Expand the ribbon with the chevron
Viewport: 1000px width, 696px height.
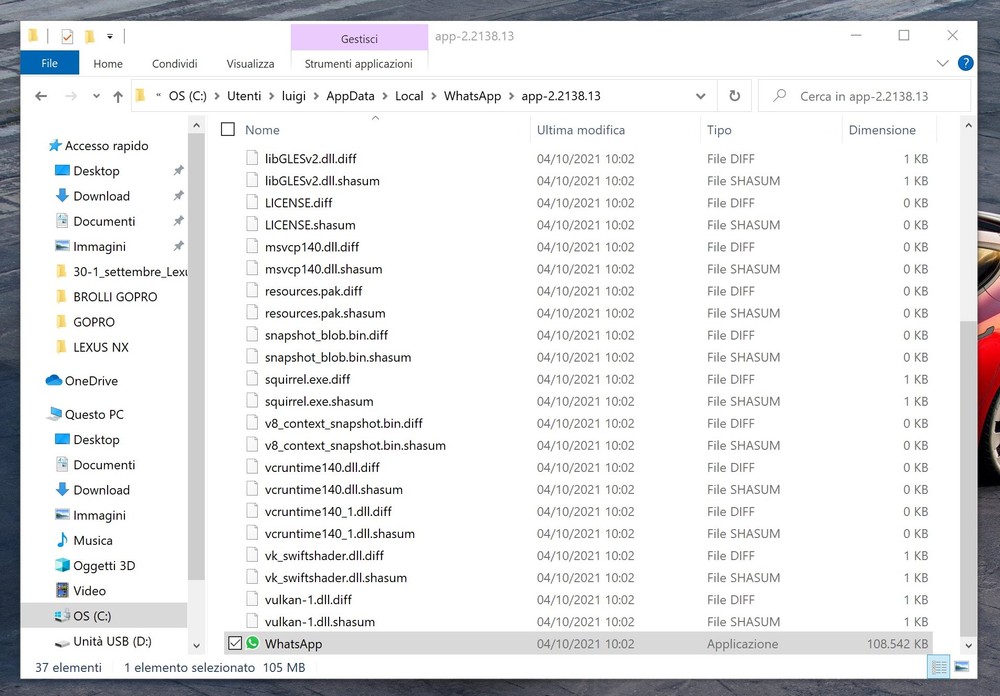[x=942, y=63]
